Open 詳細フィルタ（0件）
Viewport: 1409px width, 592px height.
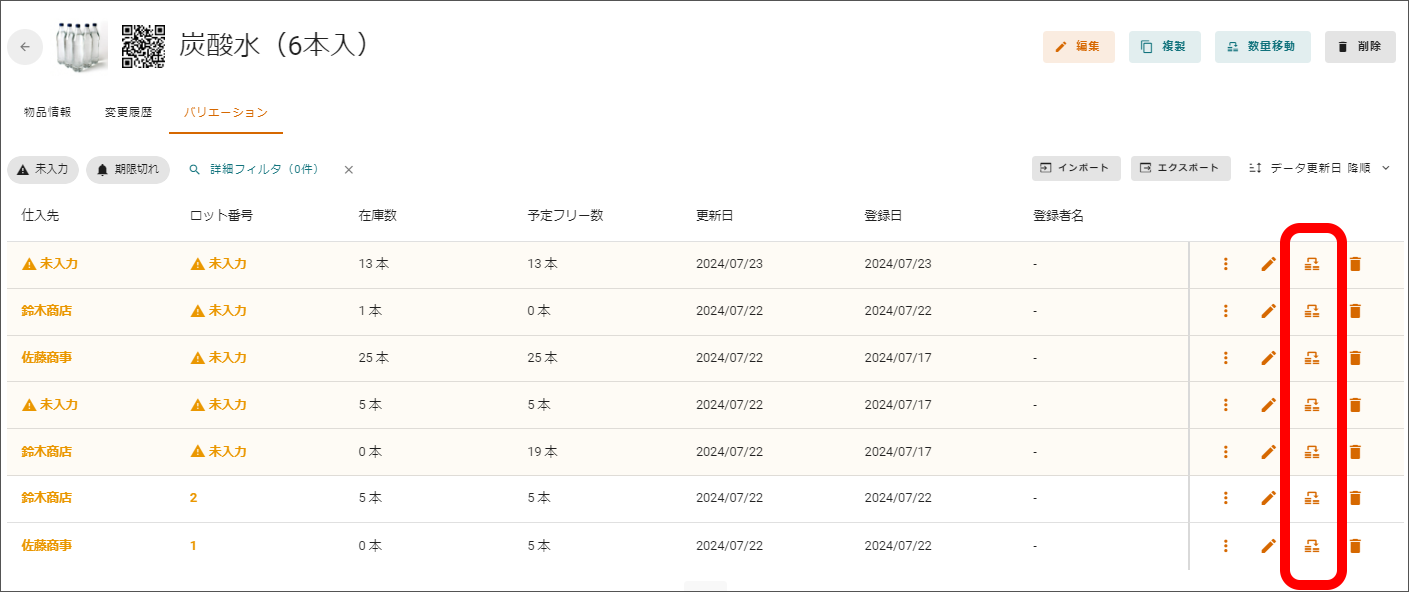pos(254,170)
